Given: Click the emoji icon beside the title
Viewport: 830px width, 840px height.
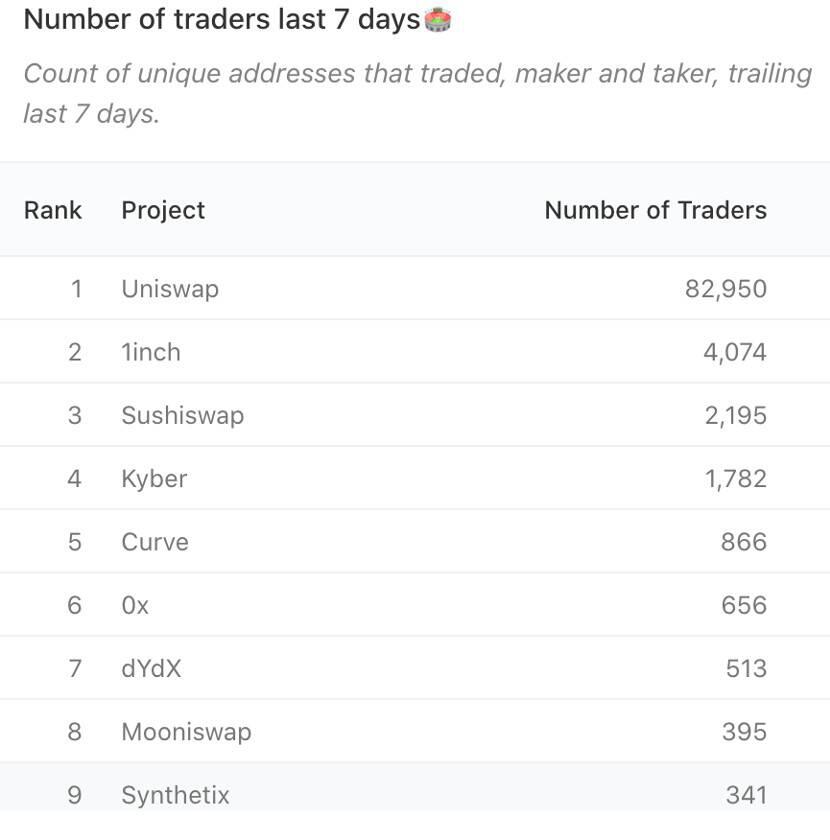Looking at the screenshot, I should [x=438, y=20].
